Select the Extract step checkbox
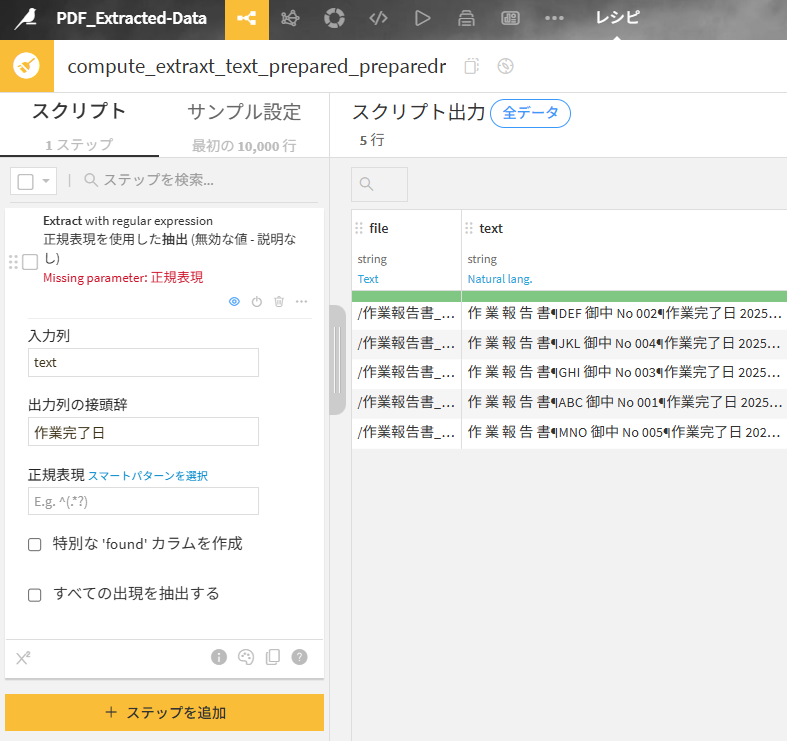Viewport: 787px width, 741px height. pyautogui.click(x=30, y=262)
